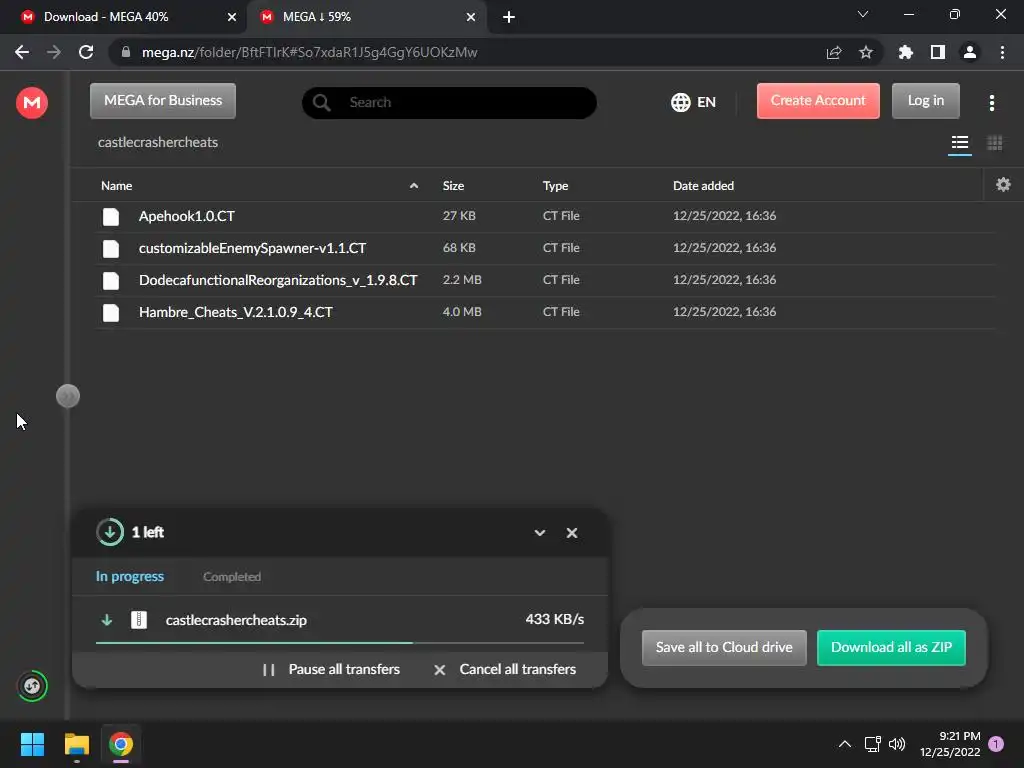Open Windows Start menu

[x=32, y=744]
